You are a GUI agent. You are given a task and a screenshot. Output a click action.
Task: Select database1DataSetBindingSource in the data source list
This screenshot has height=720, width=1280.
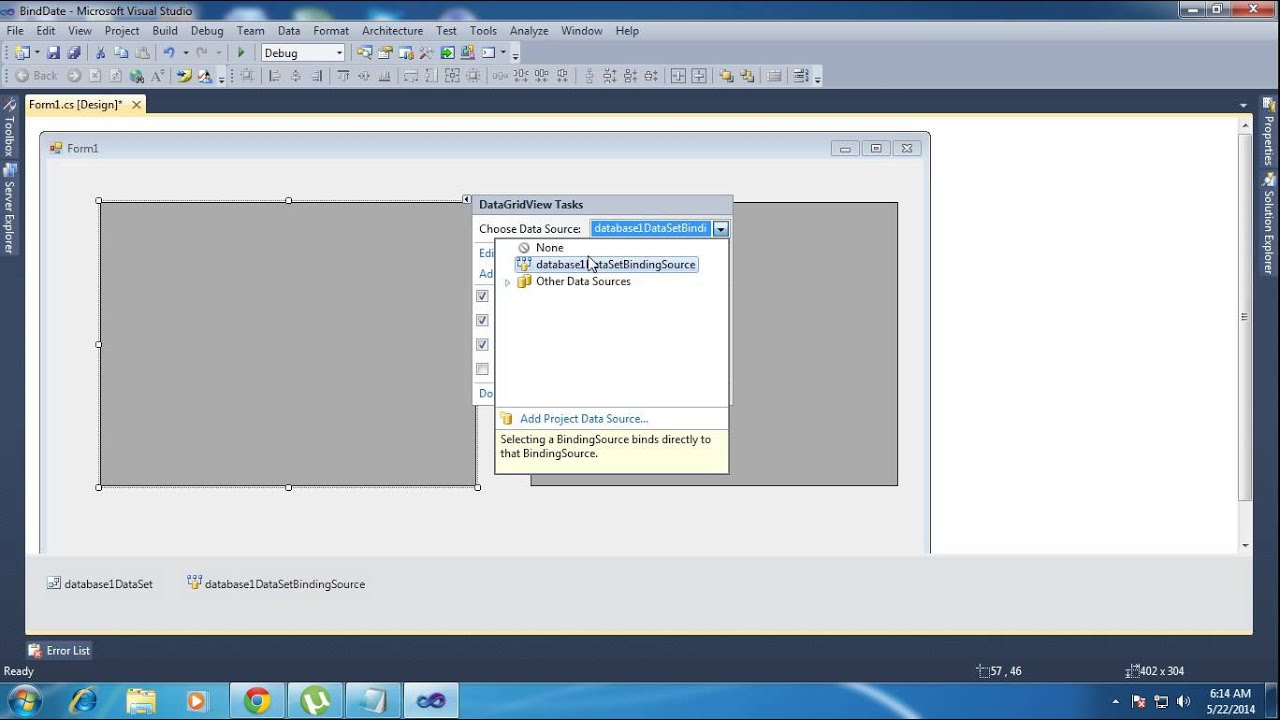click(x=606, y=265)
